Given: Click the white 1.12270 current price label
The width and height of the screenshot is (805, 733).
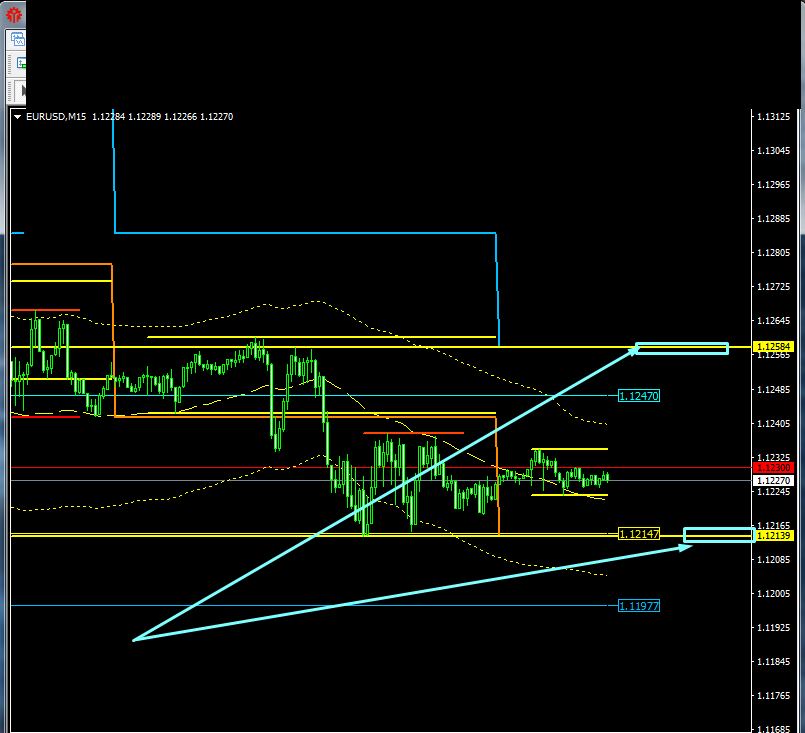Looking at the screenshot, I should pos(773,481).
